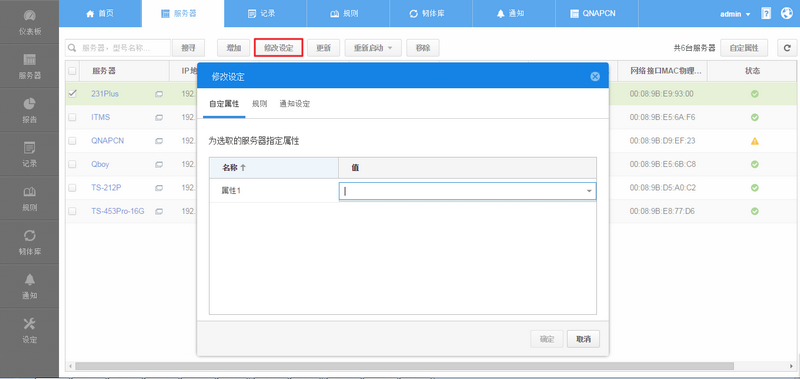Click the warning status icon for QNAPCN row
Viewport: 800px width, 379px height.
755,141
